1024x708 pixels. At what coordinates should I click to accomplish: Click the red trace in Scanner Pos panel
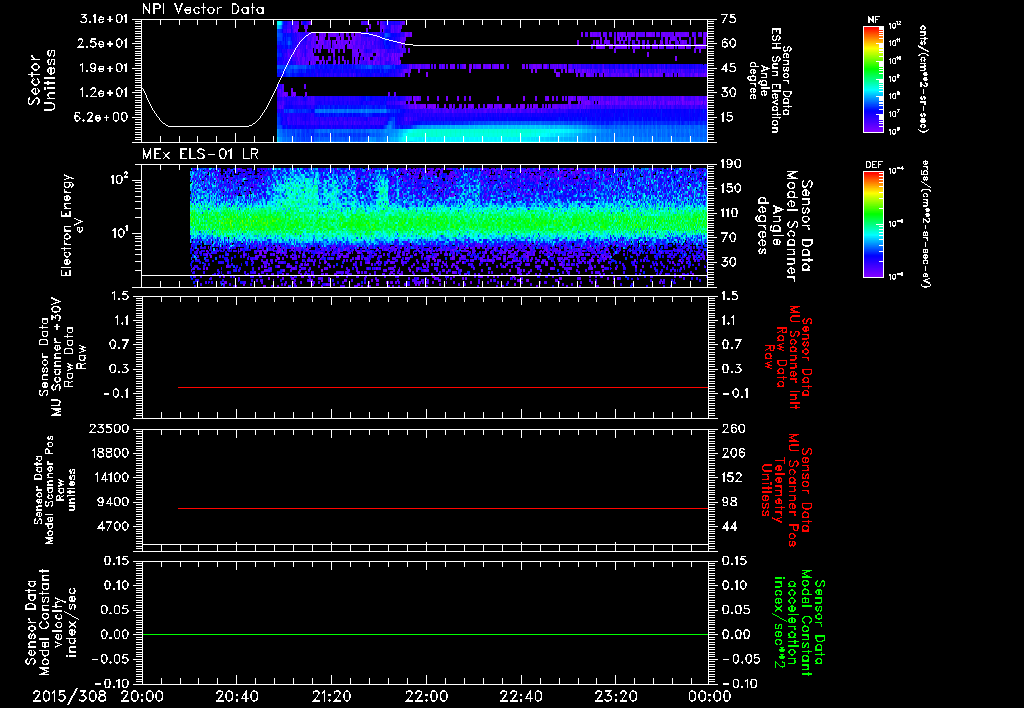443,508
